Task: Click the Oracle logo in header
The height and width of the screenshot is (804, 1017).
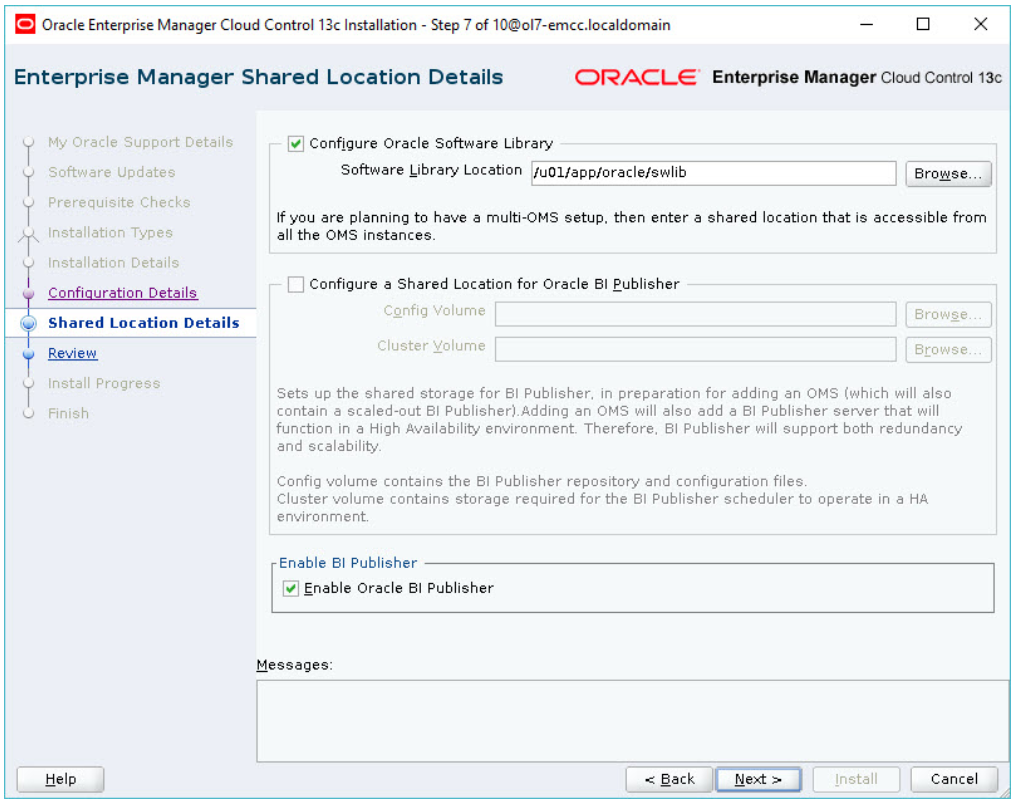Action: pyautogui.click(x=637, y=77)
